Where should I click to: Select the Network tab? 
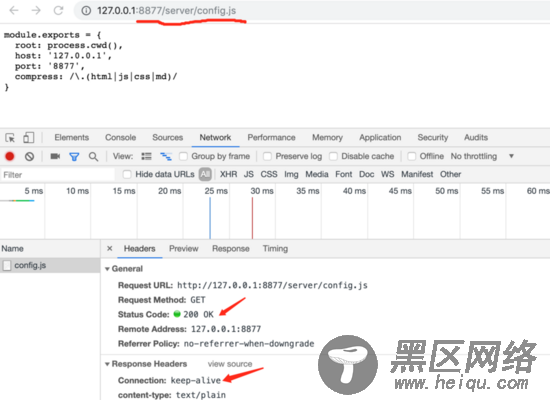click(215, 138)
